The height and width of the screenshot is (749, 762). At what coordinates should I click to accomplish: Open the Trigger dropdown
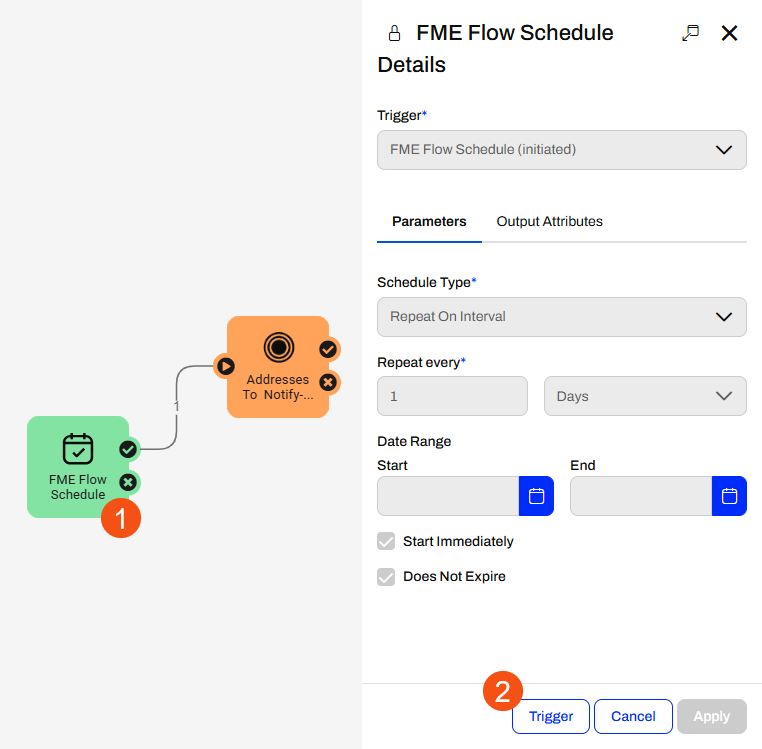(x=561, y=150)
